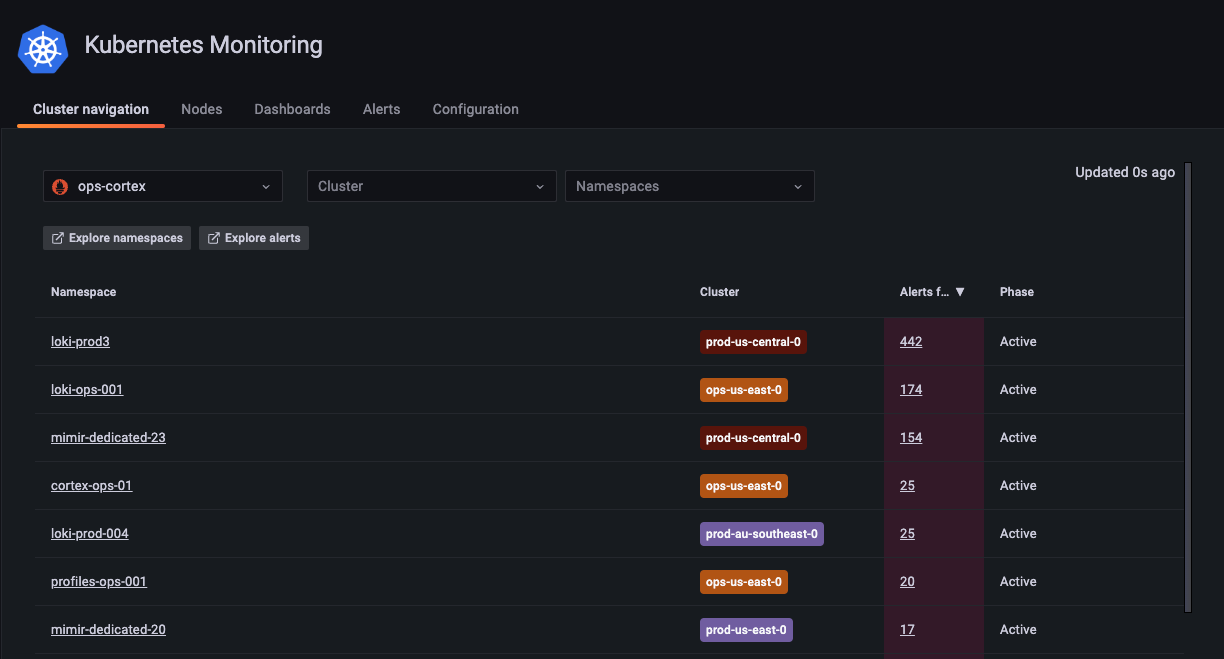
Task: Click the 174 alerts count link
Action: pos(911,390)
